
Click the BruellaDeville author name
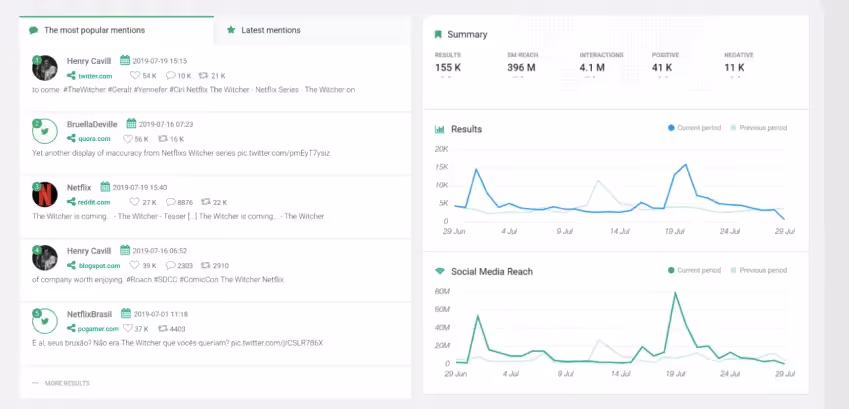coord(92,124)
